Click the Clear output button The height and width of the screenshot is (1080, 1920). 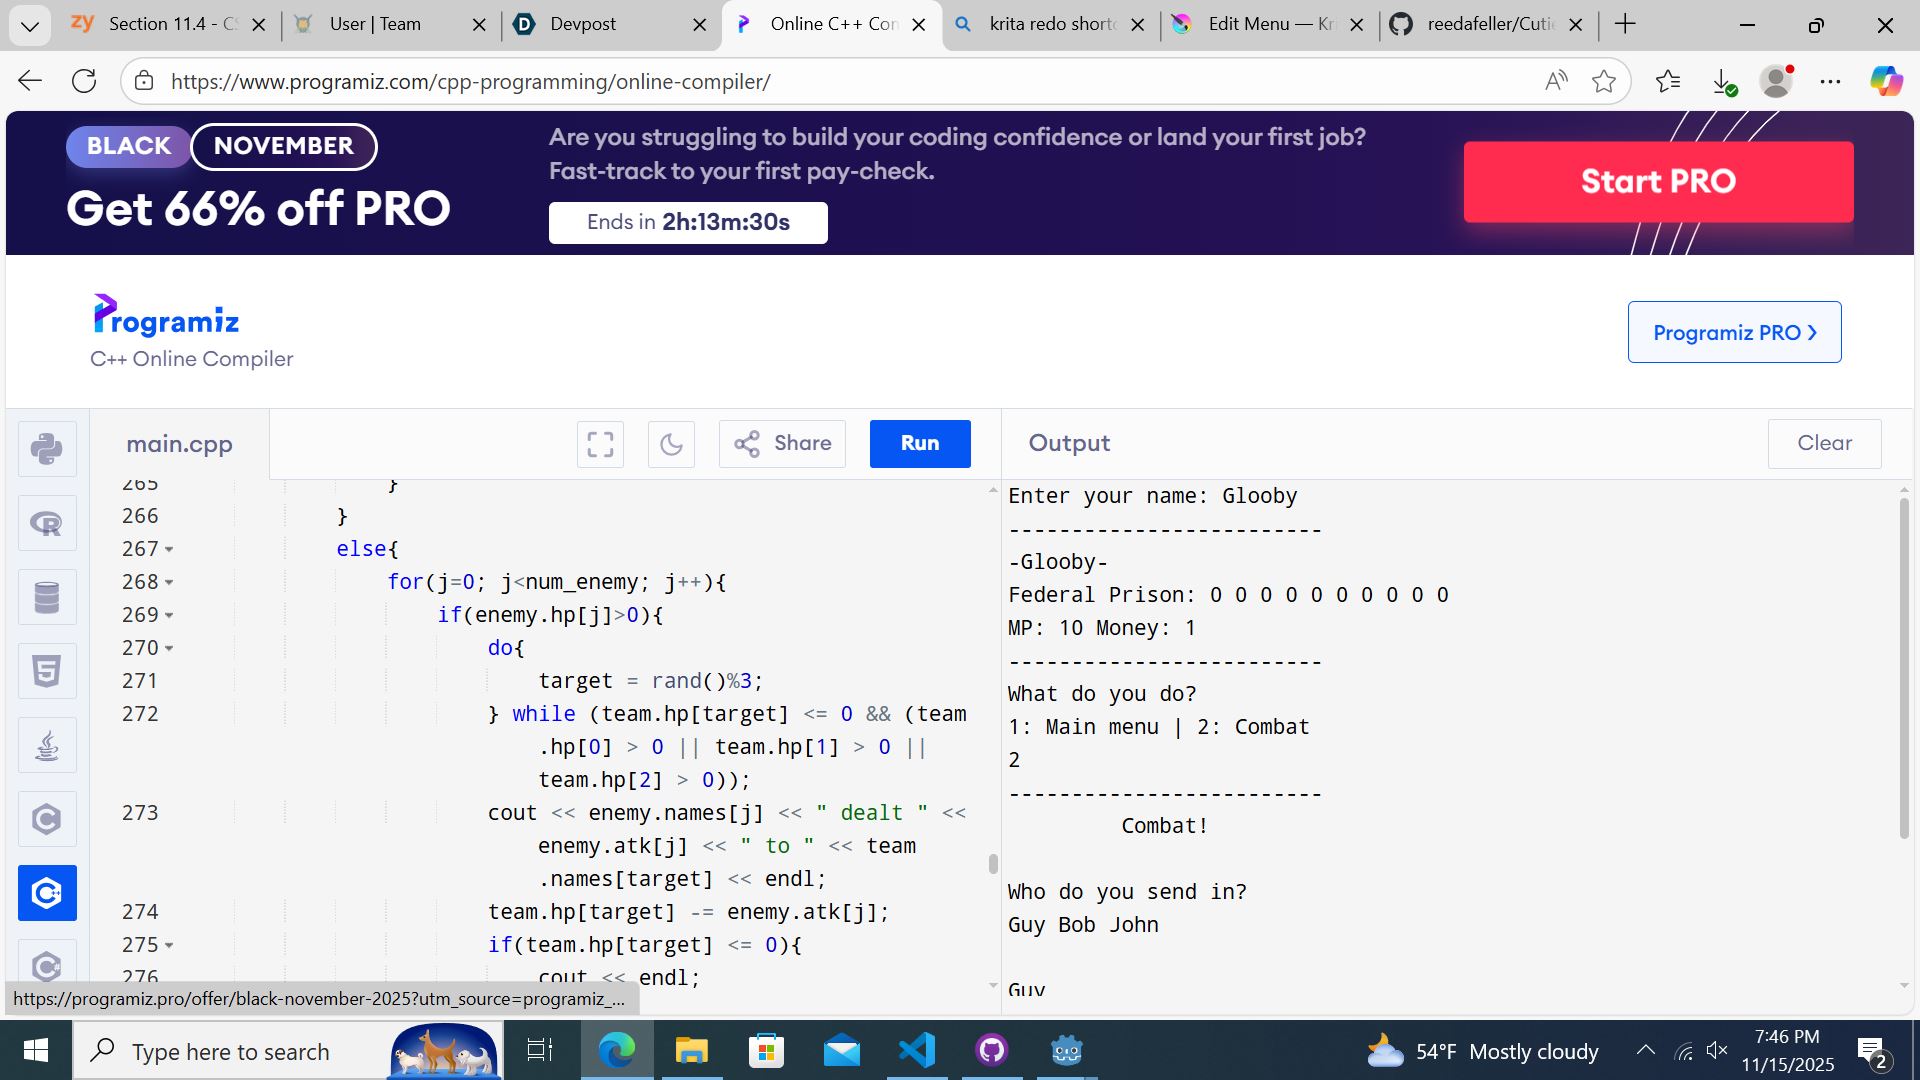tap(1823, 444)
